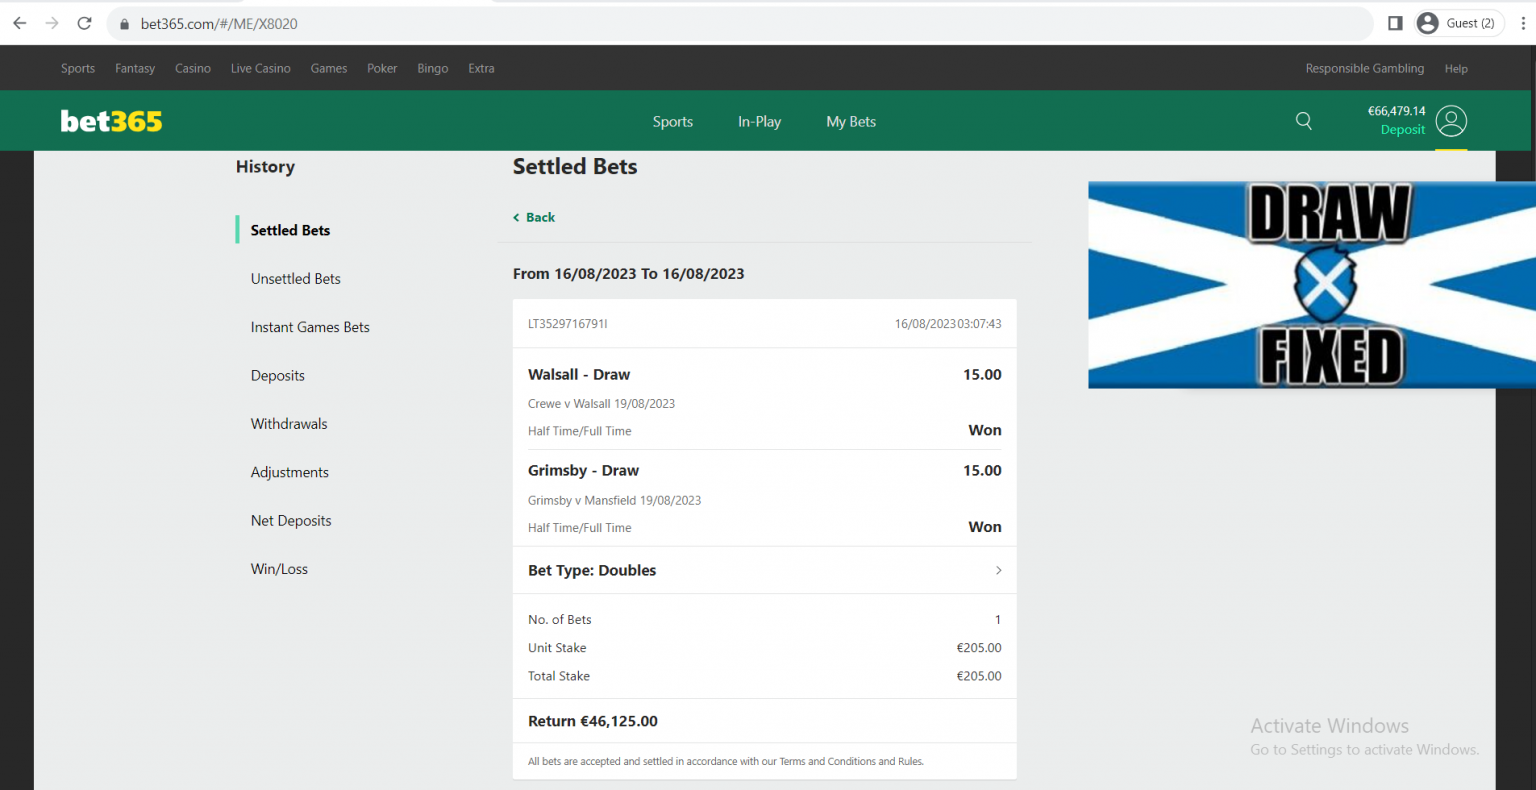The image size is (1536, 790).
Task: Click the bet365 logo
Action: 111,121
